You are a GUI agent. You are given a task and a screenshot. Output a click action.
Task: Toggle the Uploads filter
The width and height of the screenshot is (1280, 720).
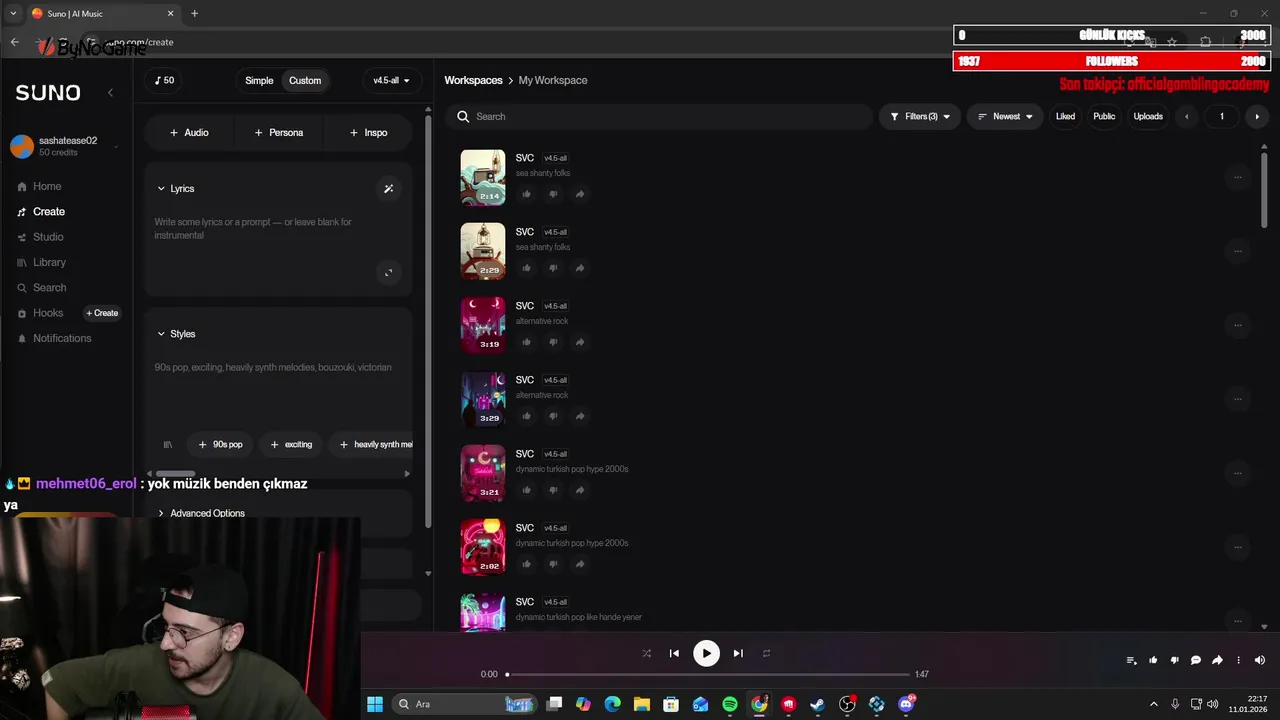coord(1148,117)
